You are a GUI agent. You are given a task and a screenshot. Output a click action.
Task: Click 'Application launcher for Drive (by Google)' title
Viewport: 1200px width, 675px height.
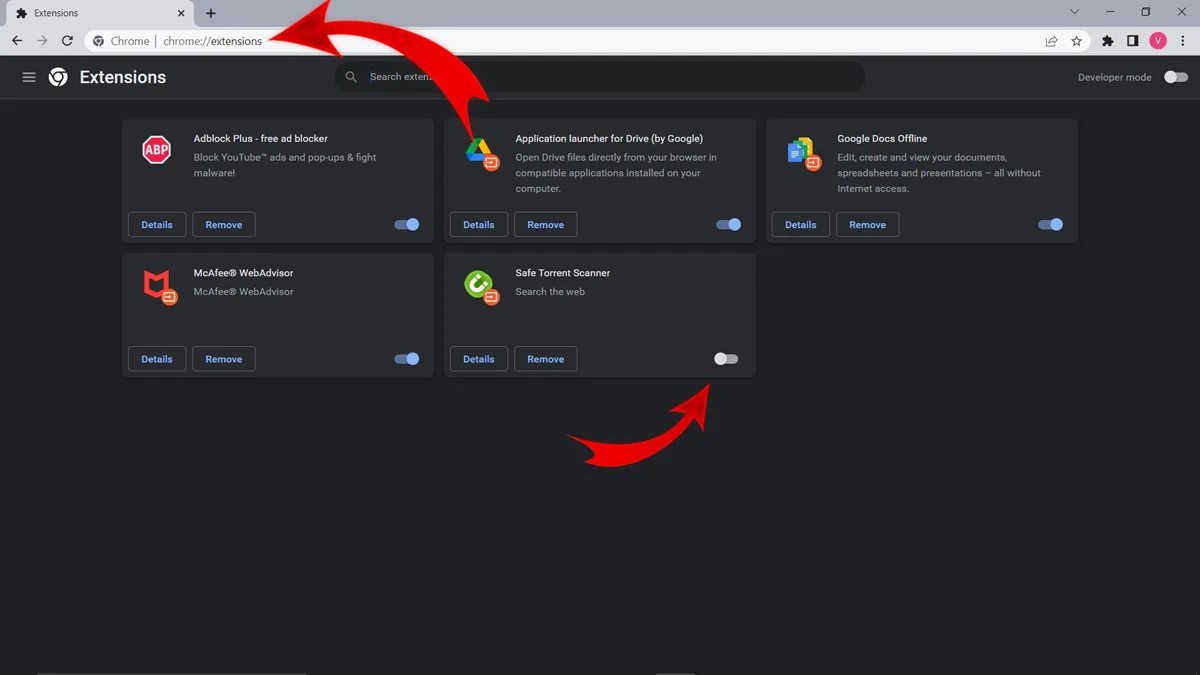[x=609, y=138]
